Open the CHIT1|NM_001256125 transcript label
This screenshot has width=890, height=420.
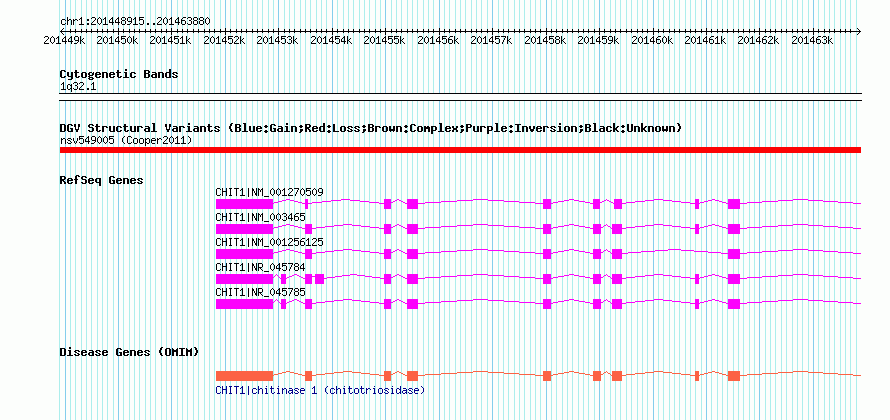click(270, 242)
